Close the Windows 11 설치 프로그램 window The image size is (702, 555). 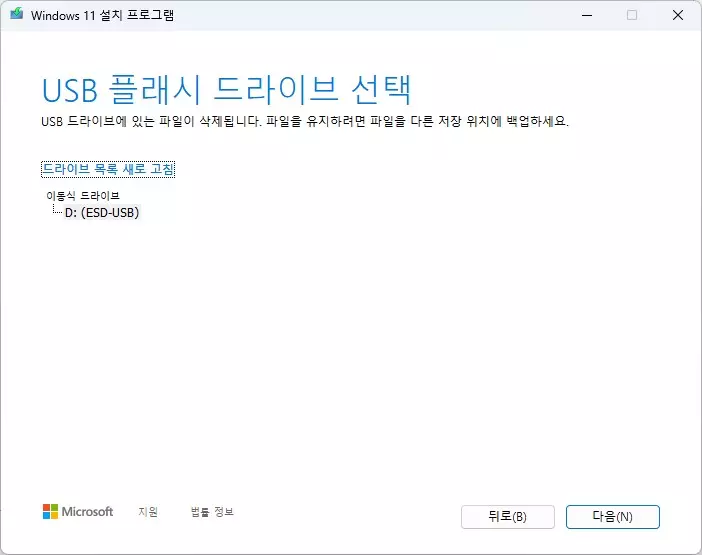click(678, 15)
